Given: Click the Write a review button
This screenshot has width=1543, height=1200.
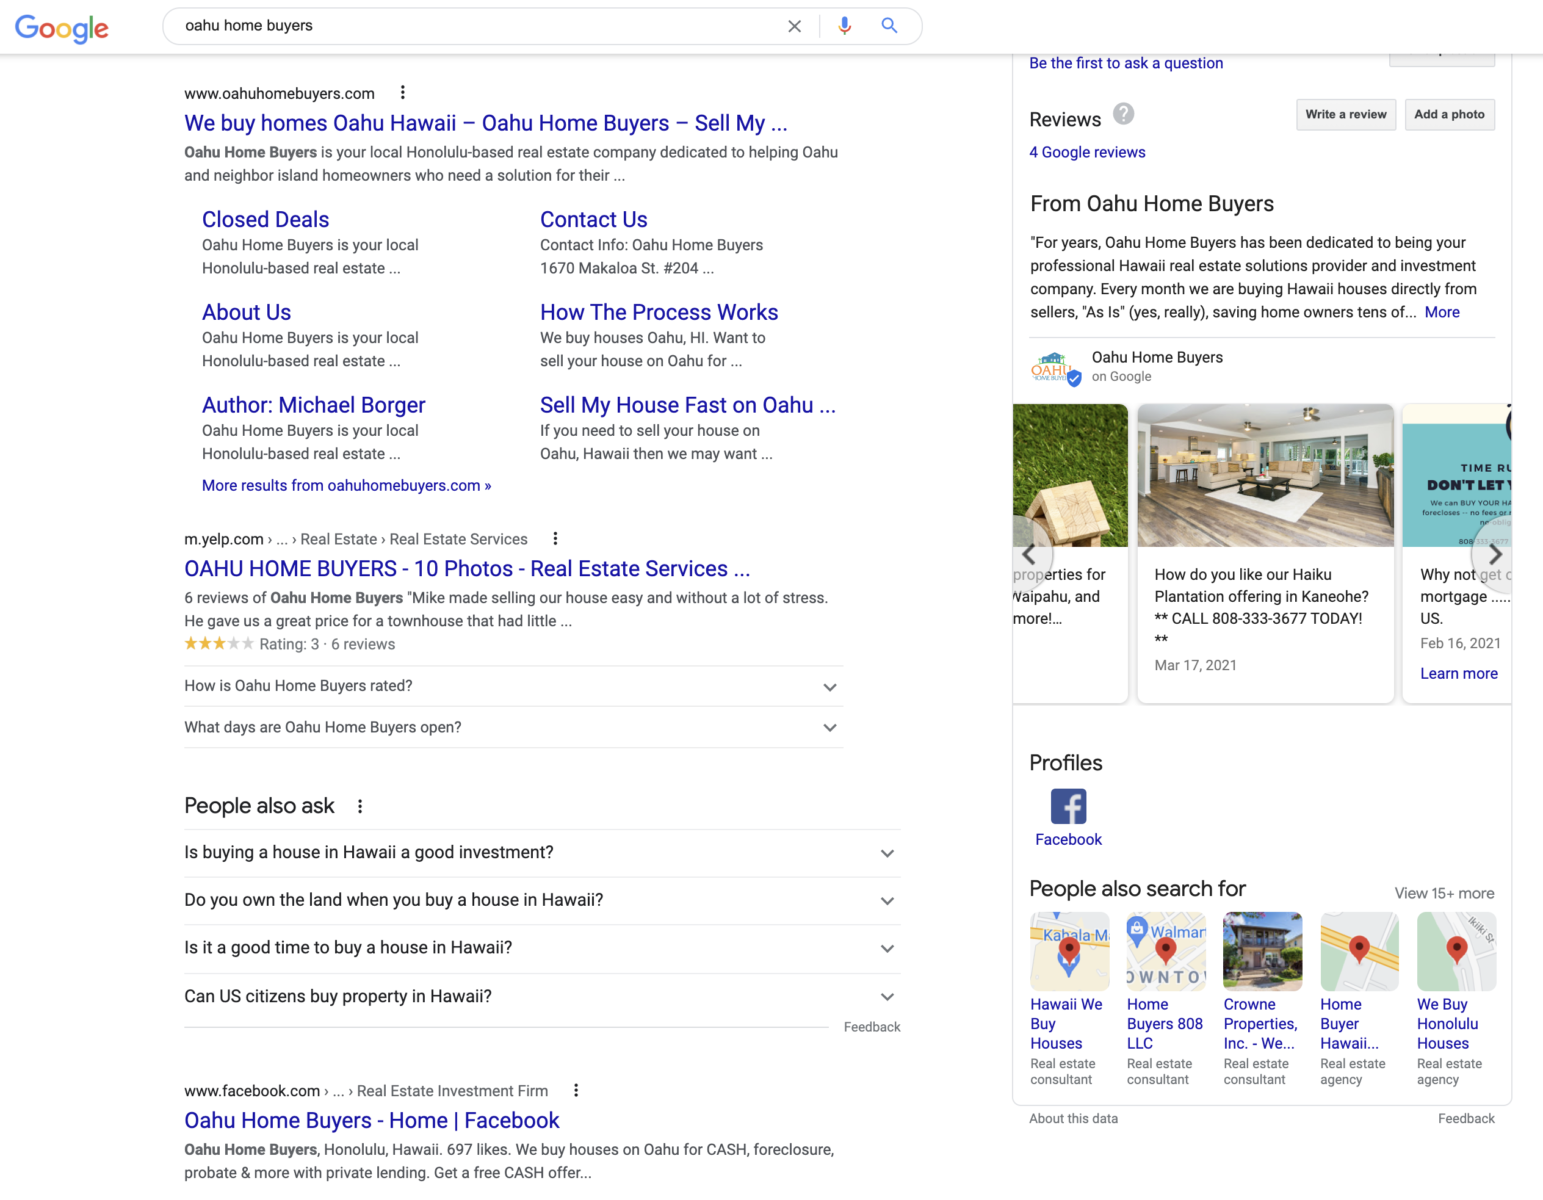Looking at the screenshot, I should coord(1346,115).
